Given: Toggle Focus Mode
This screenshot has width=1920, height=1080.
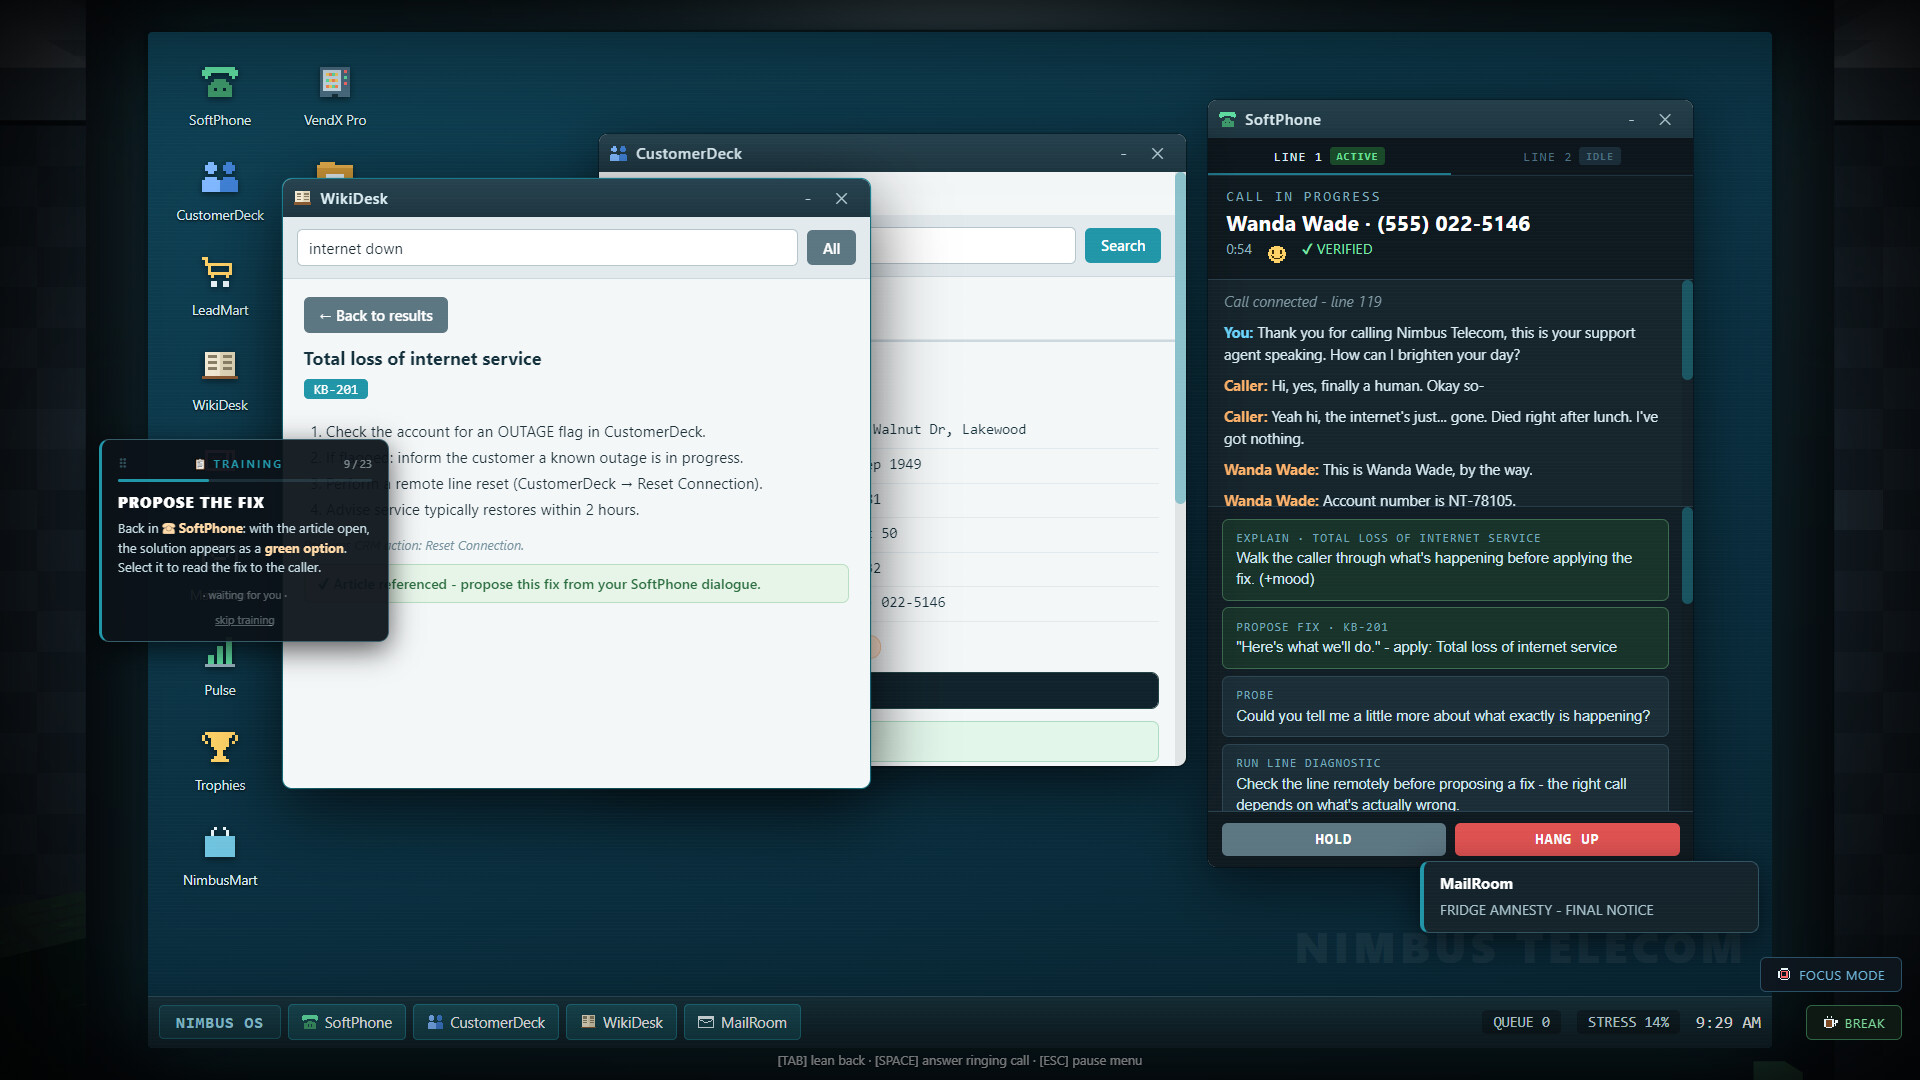Looking at the screenshot, I should tap(1831, 975).
